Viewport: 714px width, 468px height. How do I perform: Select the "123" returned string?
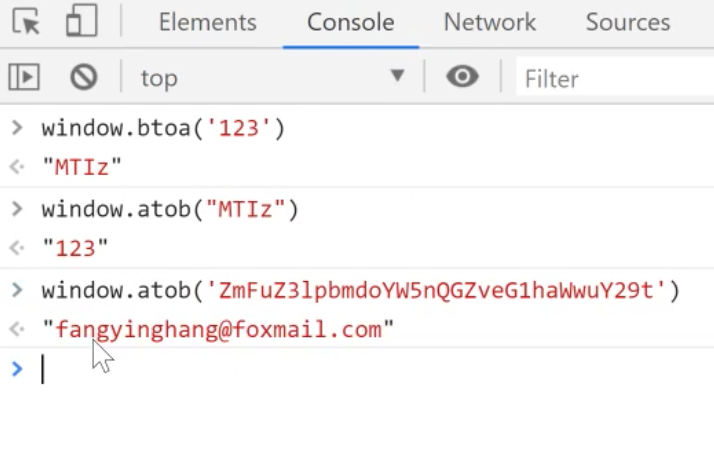(x=75, y=248)
